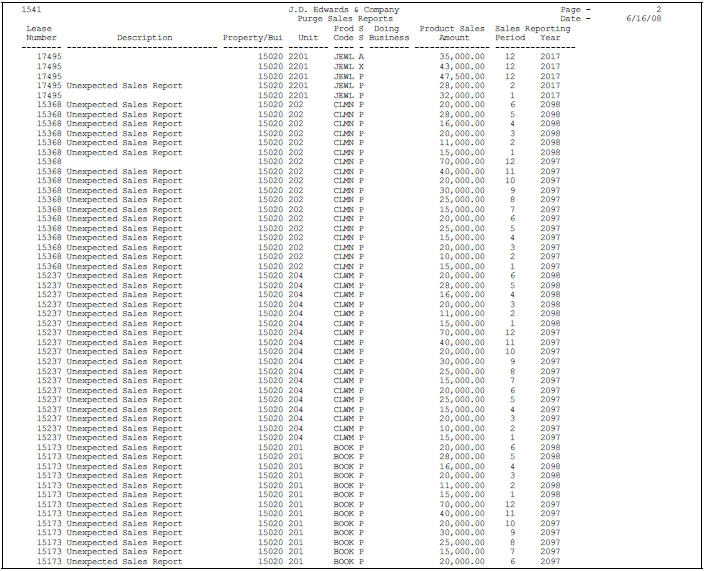Select 40,000.00 in the lease 15368 rows

point(462,171)
